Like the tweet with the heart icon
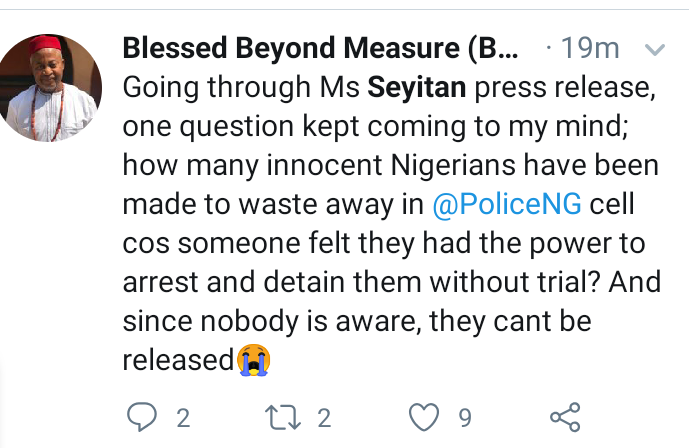 click(426, 415)
